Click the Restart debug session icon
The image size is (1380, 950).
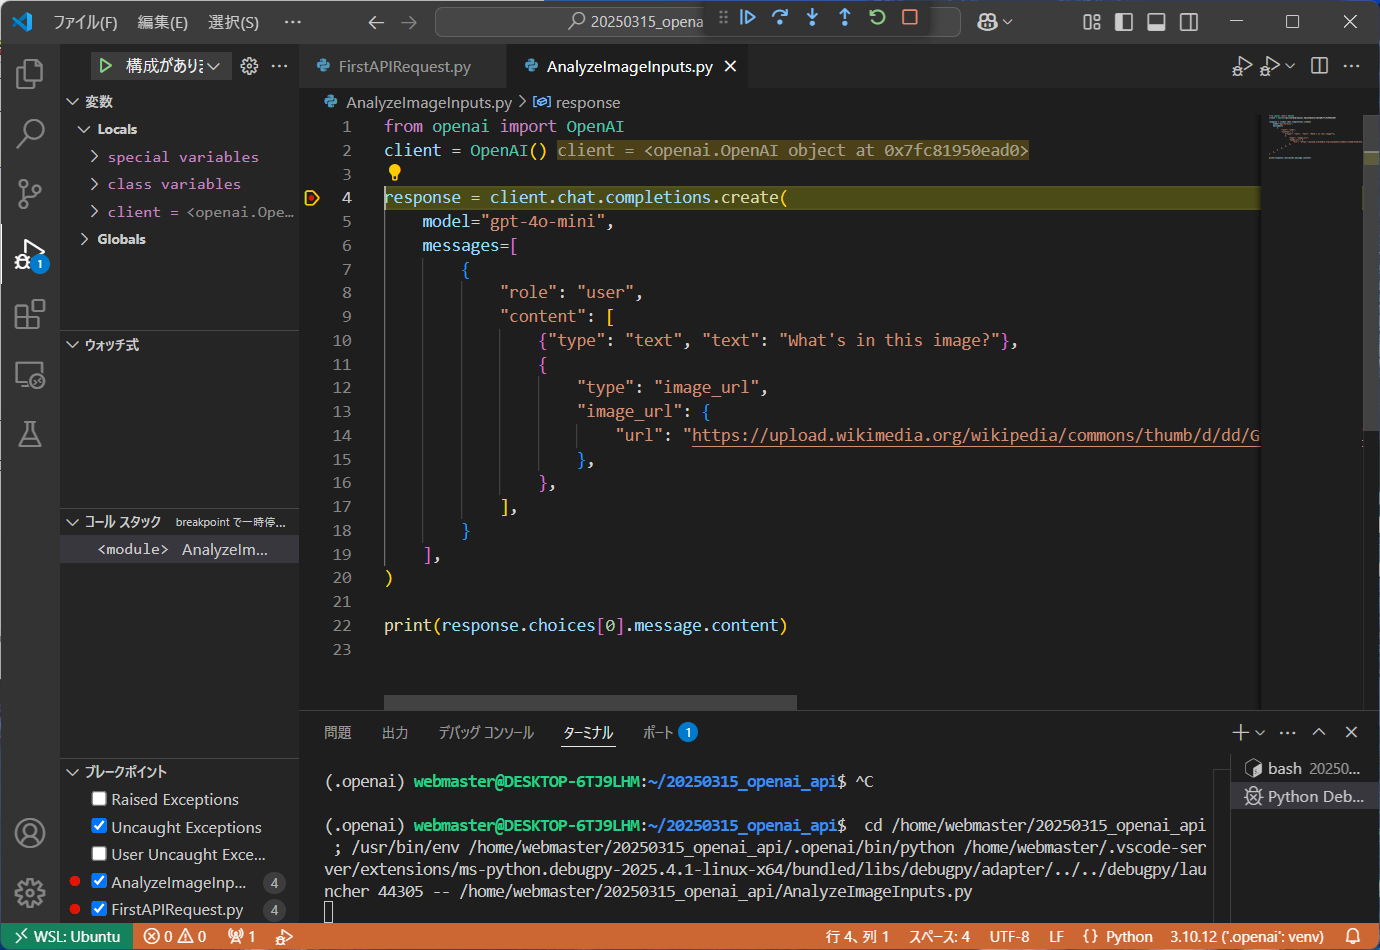(877, 17)
